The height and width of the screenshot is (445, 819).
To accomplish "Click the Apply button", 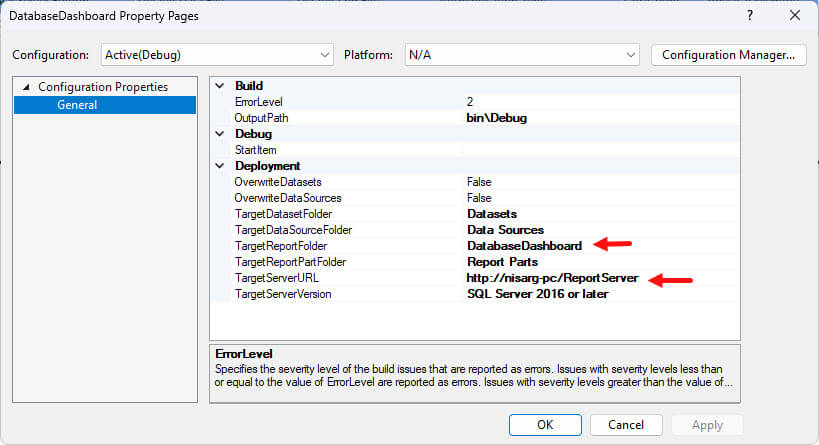I will tap(707, 425).
